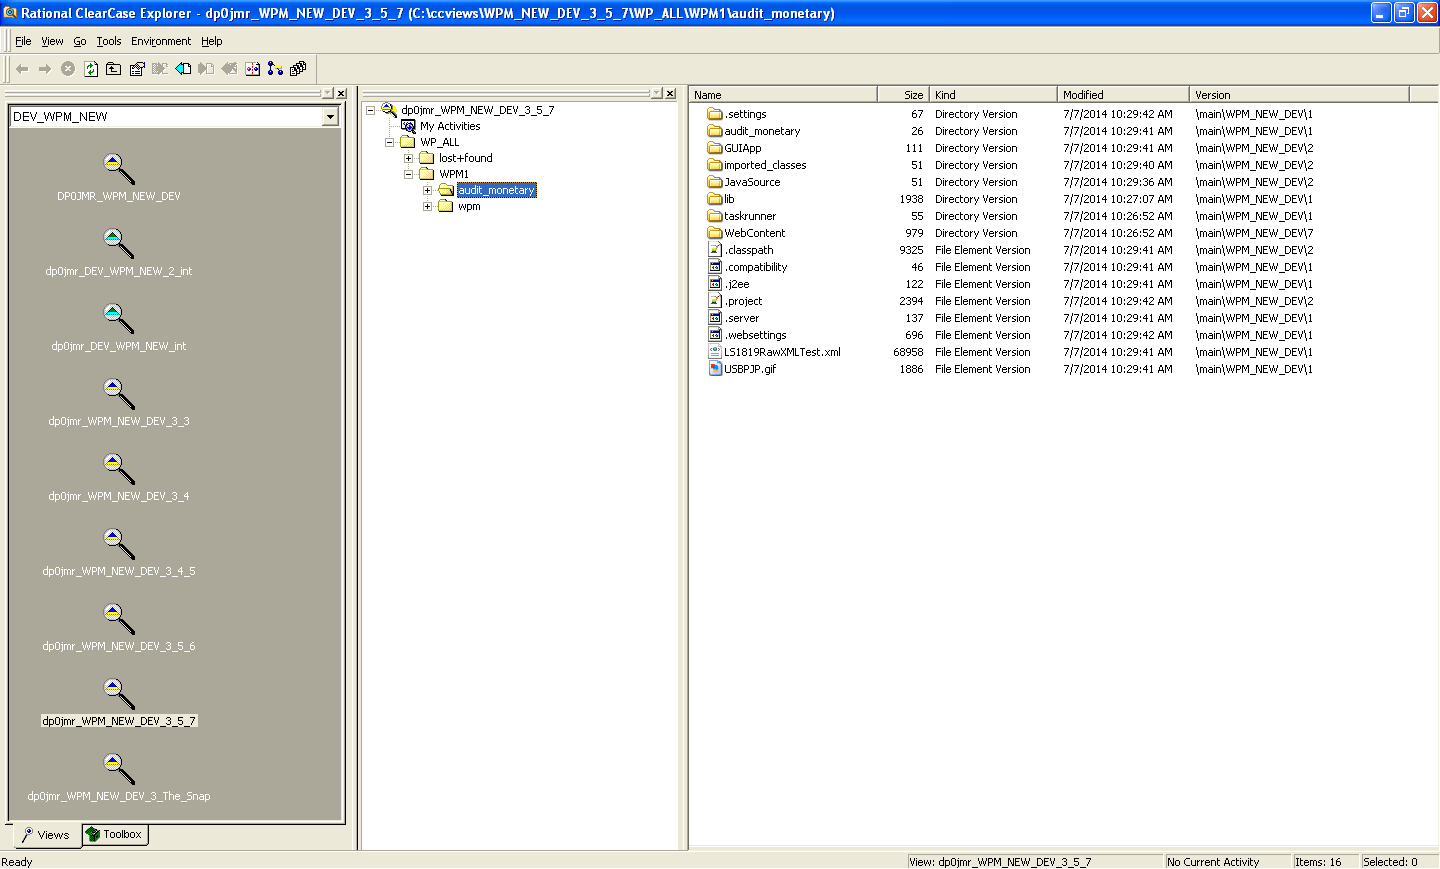Select the lost+found folder in tree

pos(466,158)
